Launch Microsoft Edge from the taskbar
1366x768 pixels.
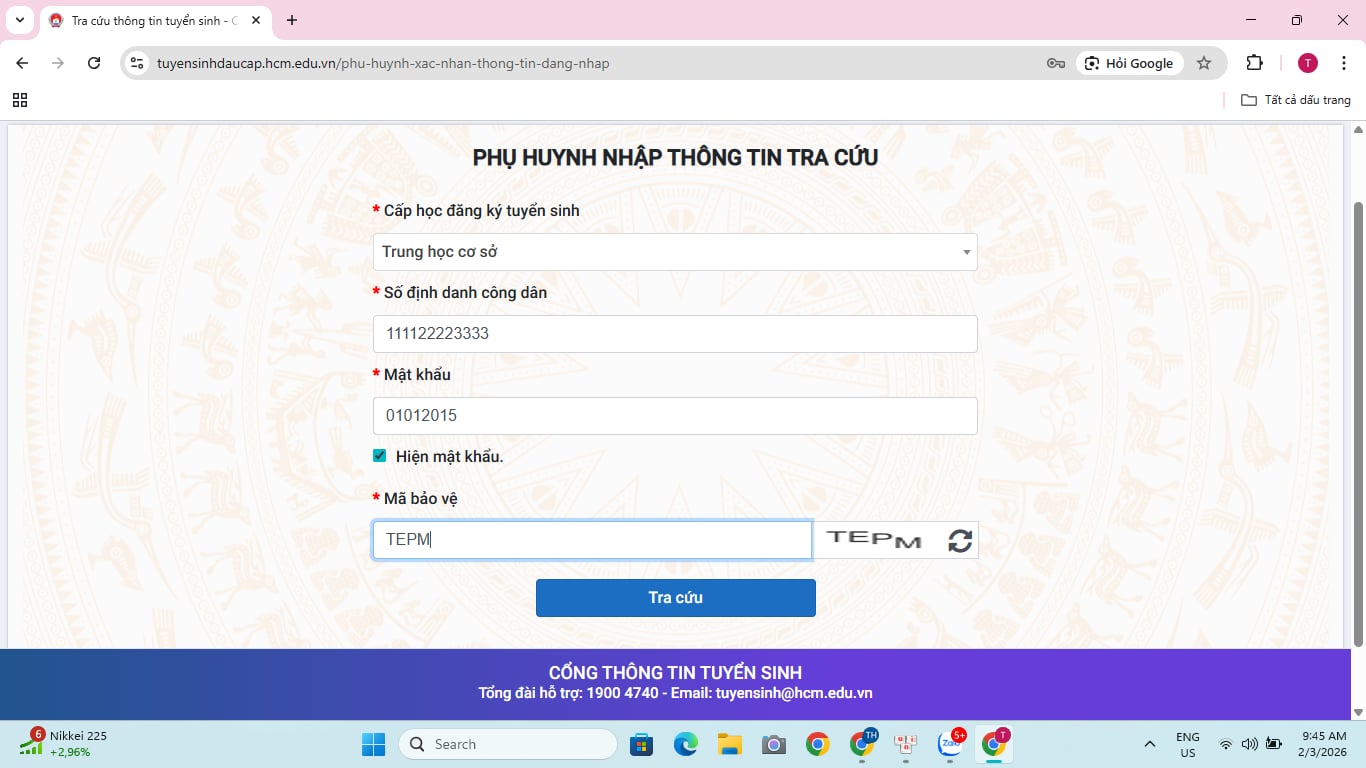(x=685, y=744)
